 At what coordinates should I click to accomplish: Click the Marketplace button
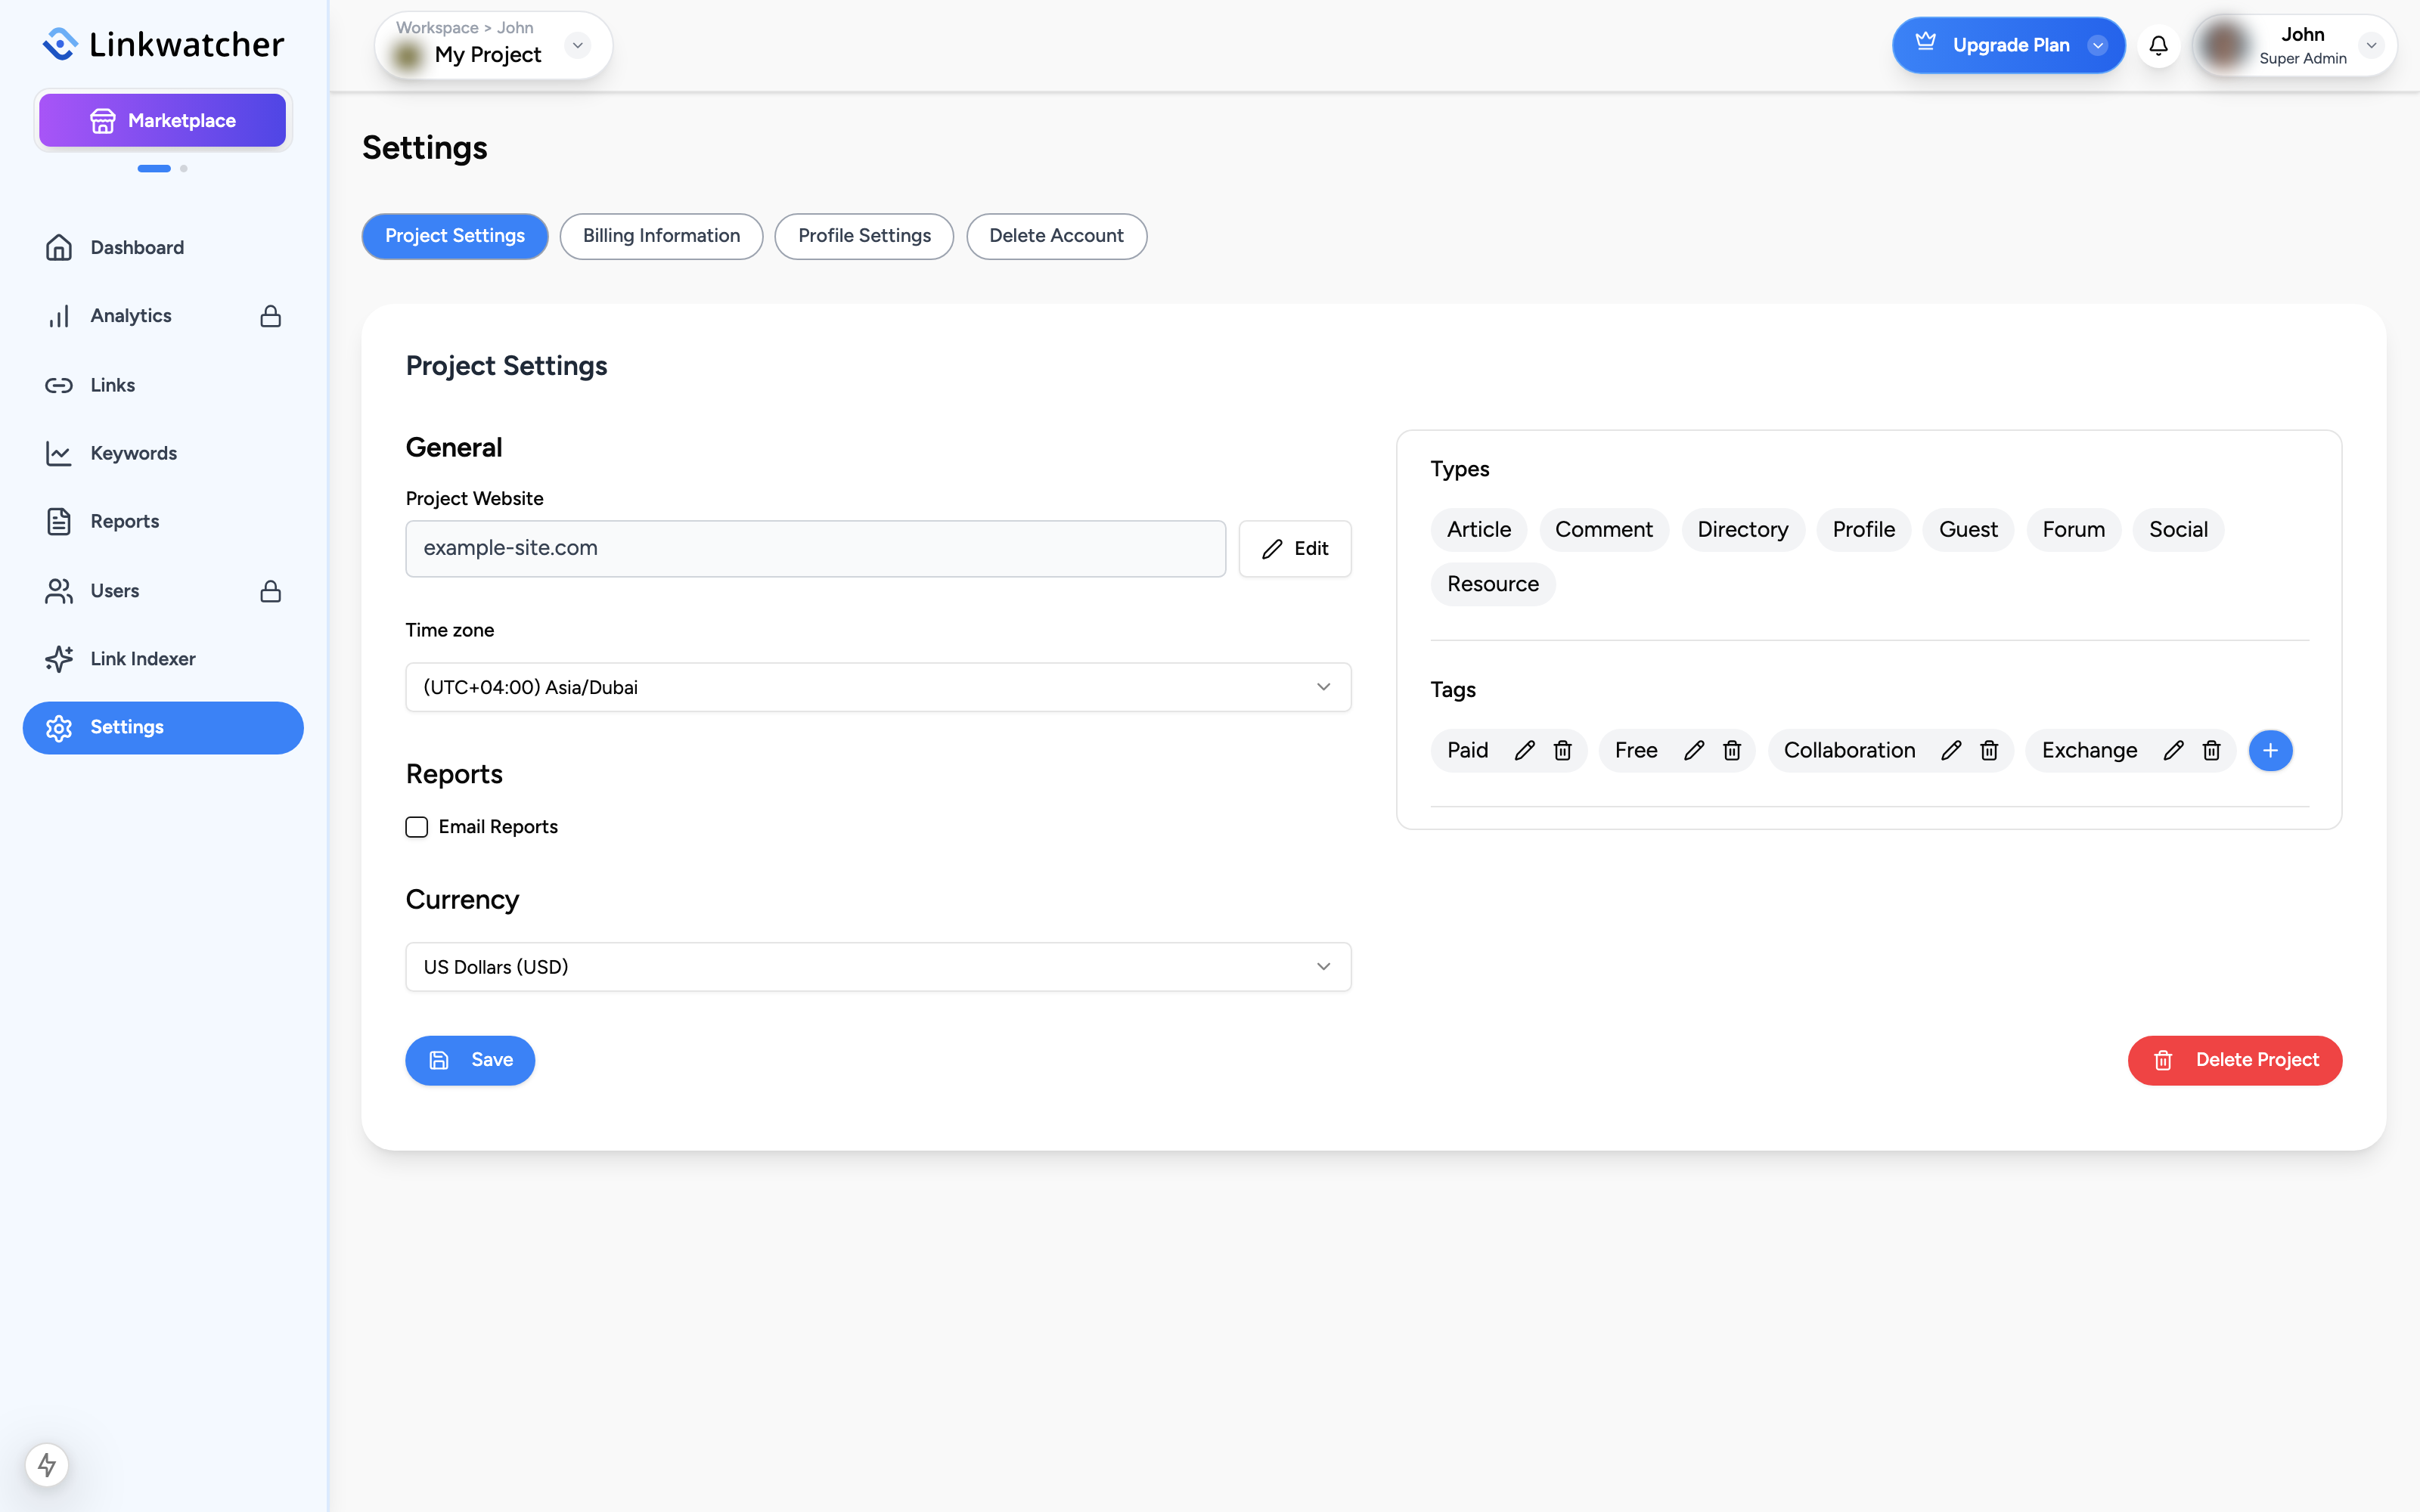[163, 120]
